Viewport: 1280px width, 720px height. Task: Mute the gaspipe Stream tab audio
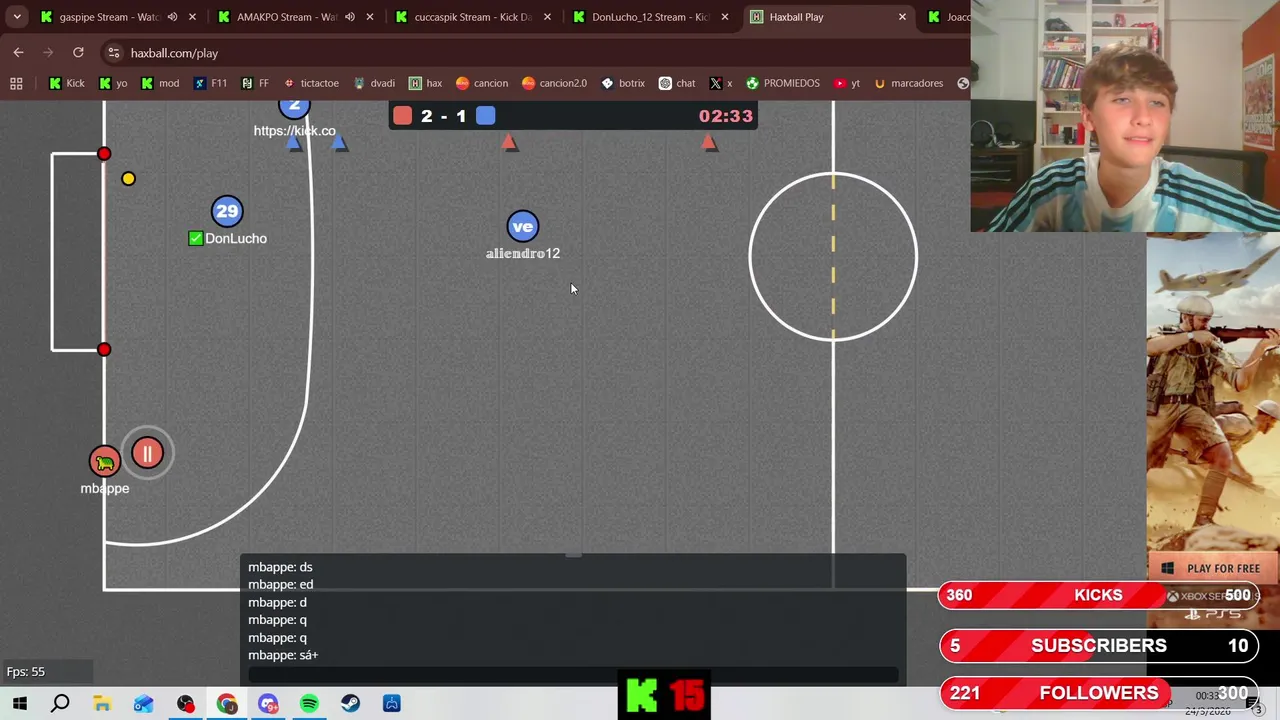[x=172, y=17]
